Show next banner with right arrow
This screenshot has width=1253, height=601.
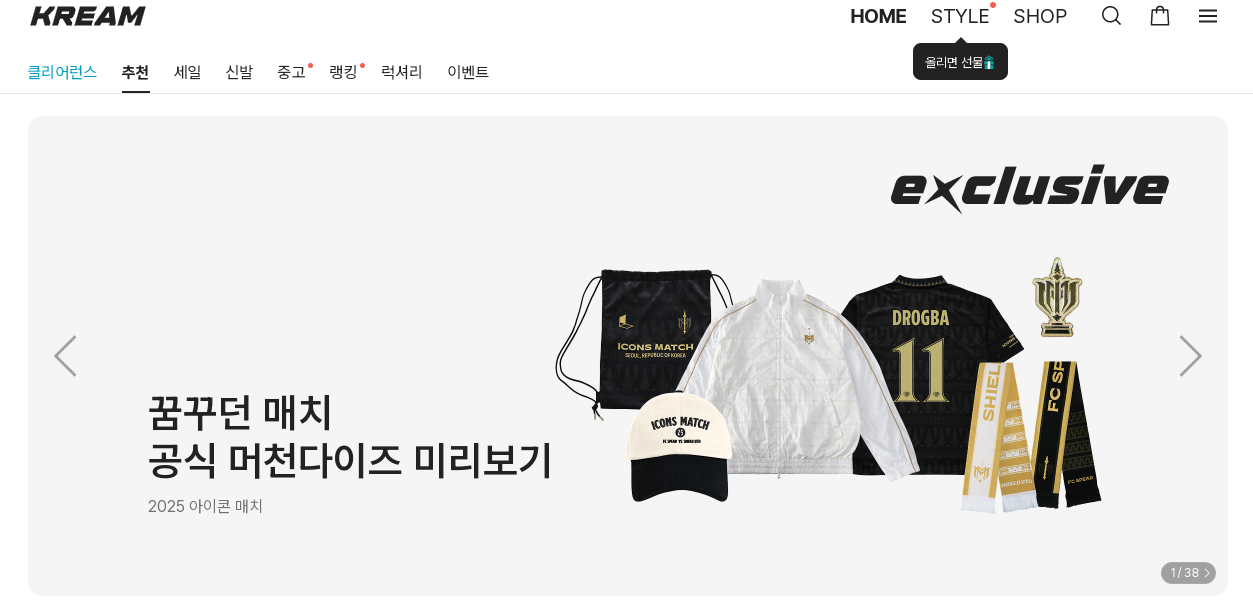coord(1190,356)
